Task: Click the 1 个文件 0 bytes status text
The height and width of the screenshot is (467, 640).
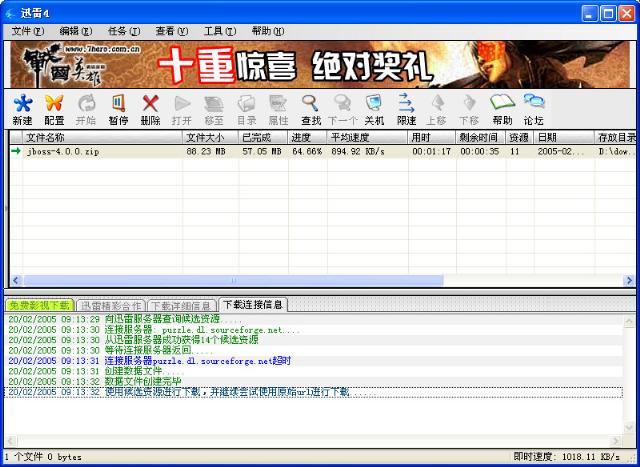Action: pos(43,457)
